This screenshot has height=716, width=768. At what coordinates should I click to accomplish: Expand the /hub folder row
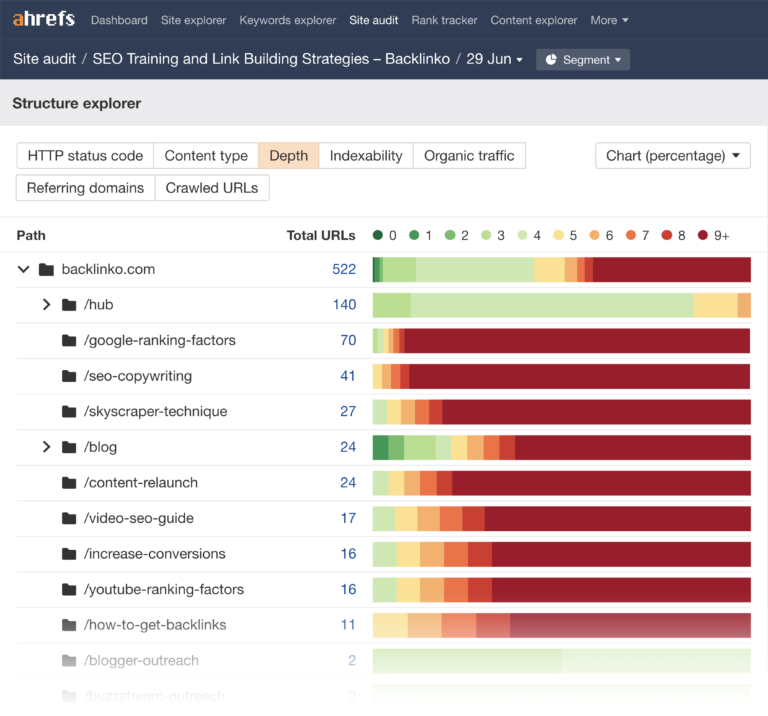pyautogui.click(x=46, y=305)
